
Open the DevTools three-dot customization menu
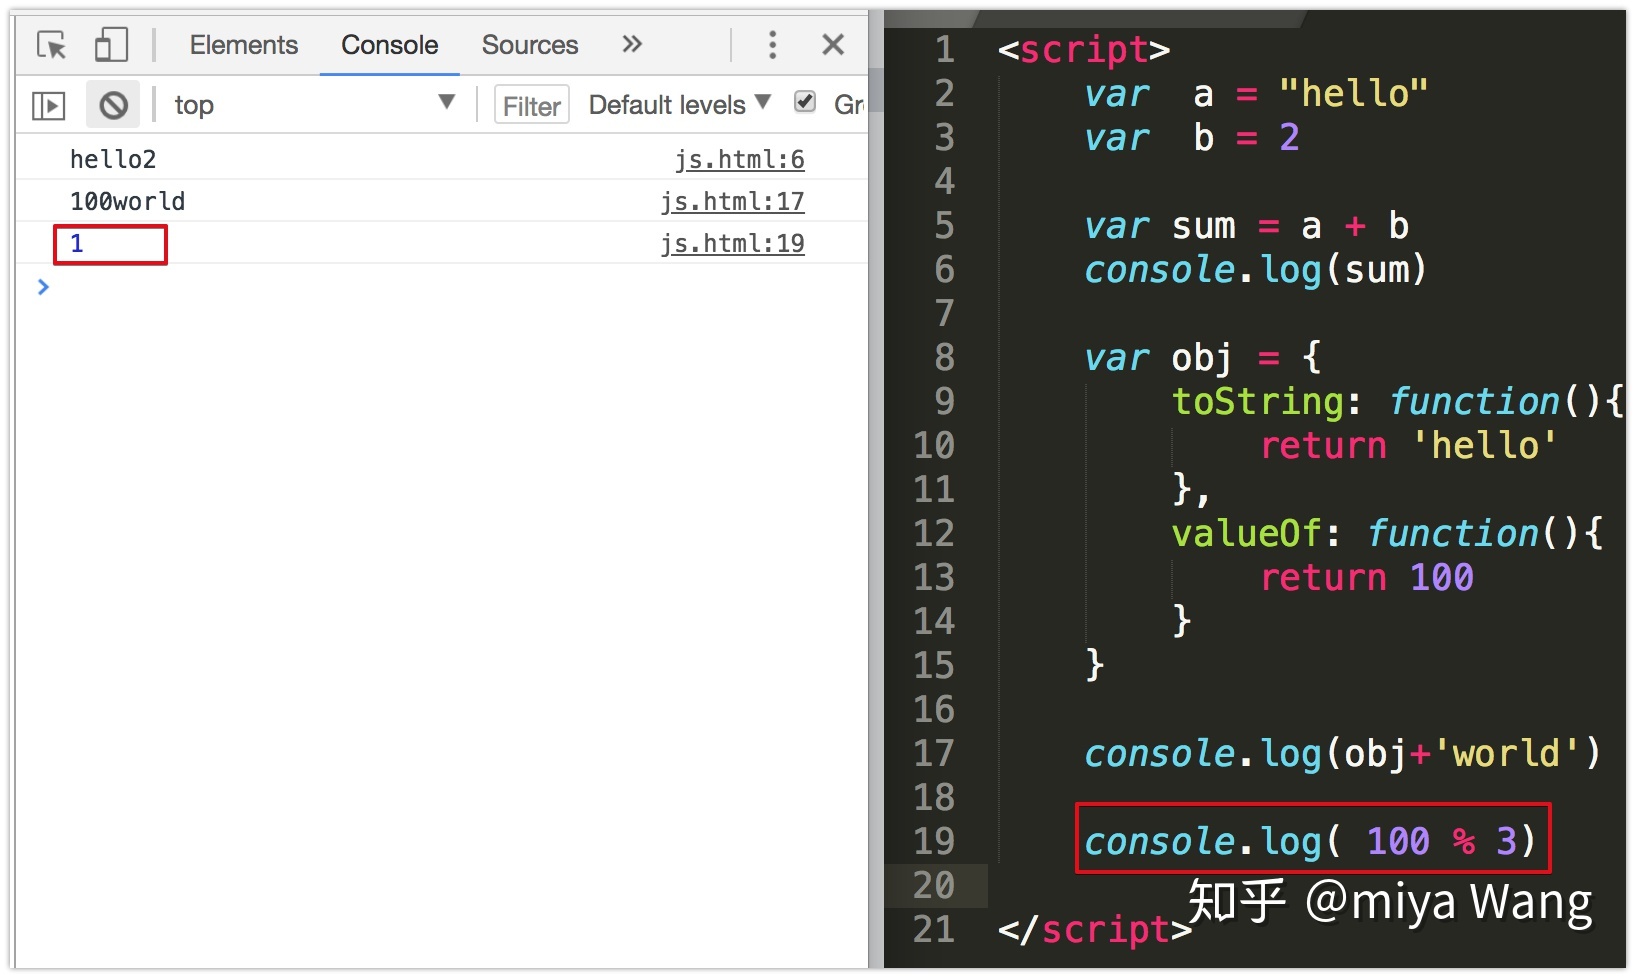pyautogui.click(x=773, y=44)
